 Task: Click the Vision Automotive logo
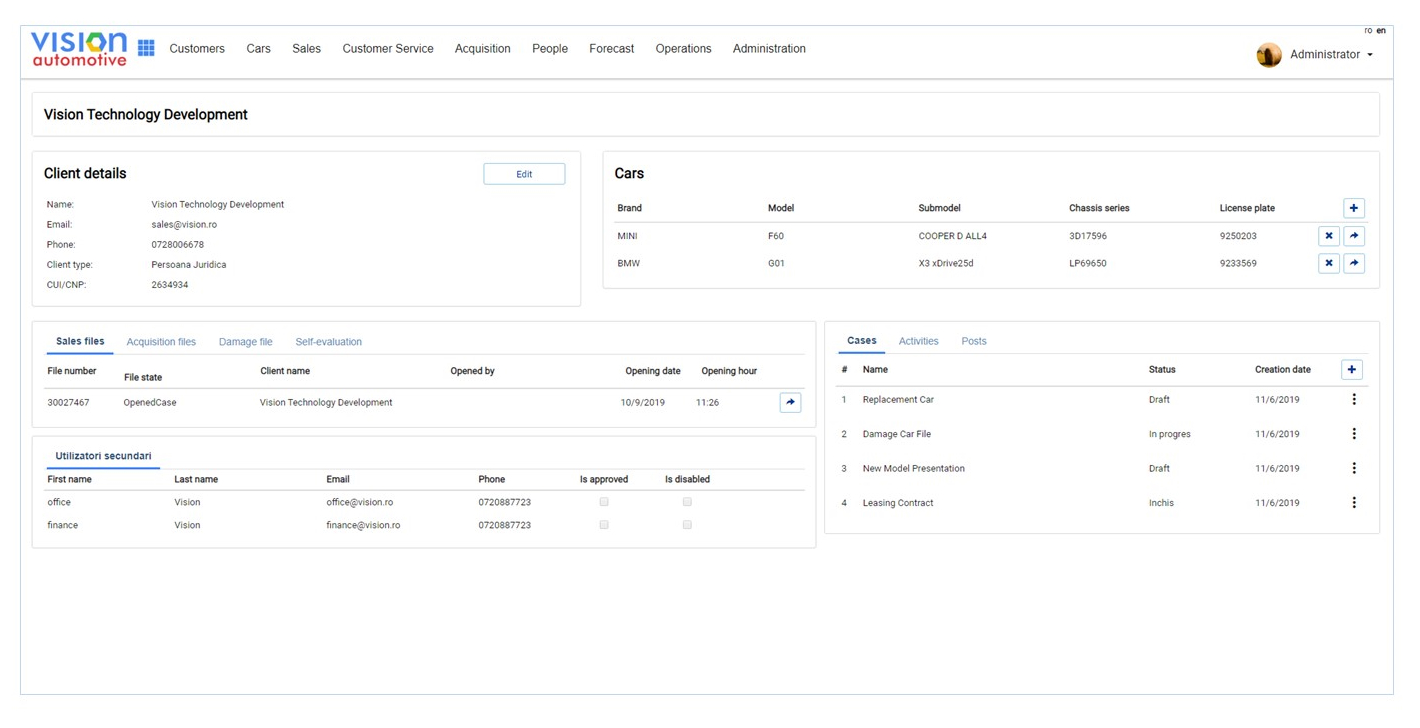point(79,48)
